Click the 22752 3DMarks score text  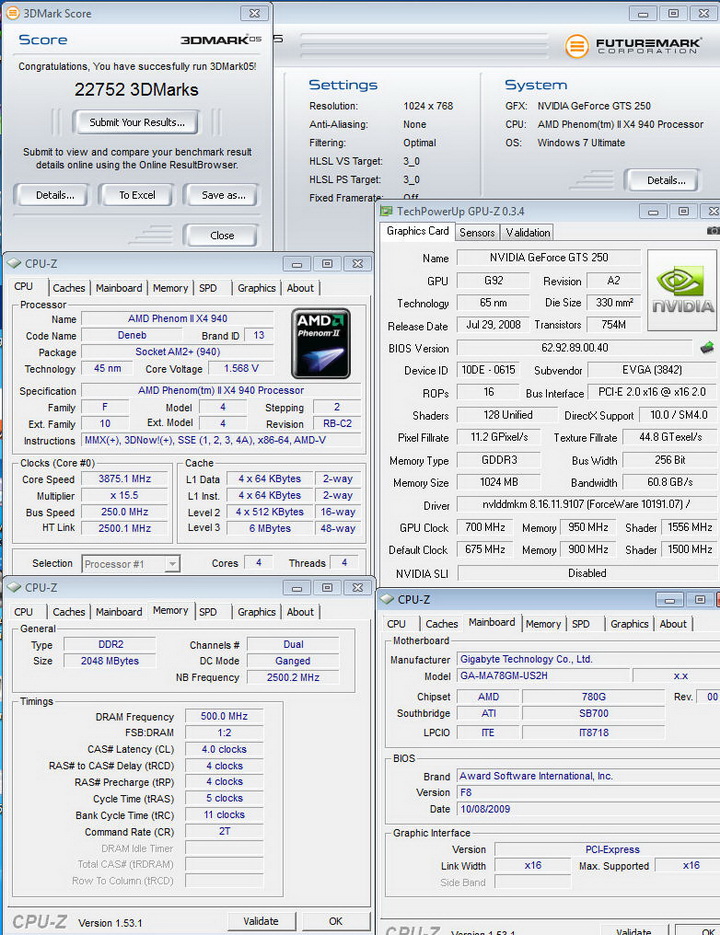[136, 89]
